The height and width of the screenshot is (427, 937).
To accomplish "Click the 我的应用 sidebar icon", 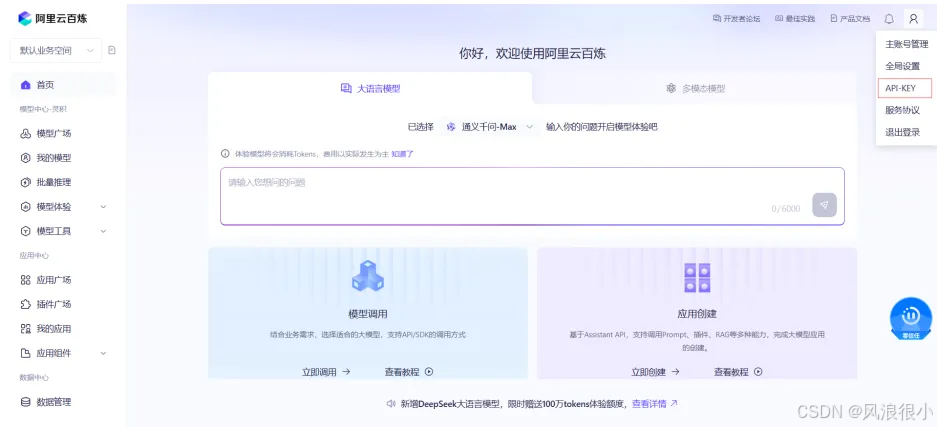I will click(x=26, y=329).
